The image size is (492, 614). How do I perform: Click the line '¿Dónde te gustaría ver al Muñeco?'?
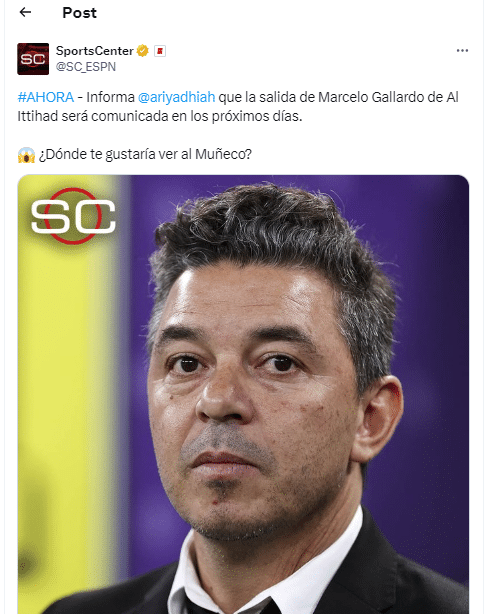pos(145,155)
